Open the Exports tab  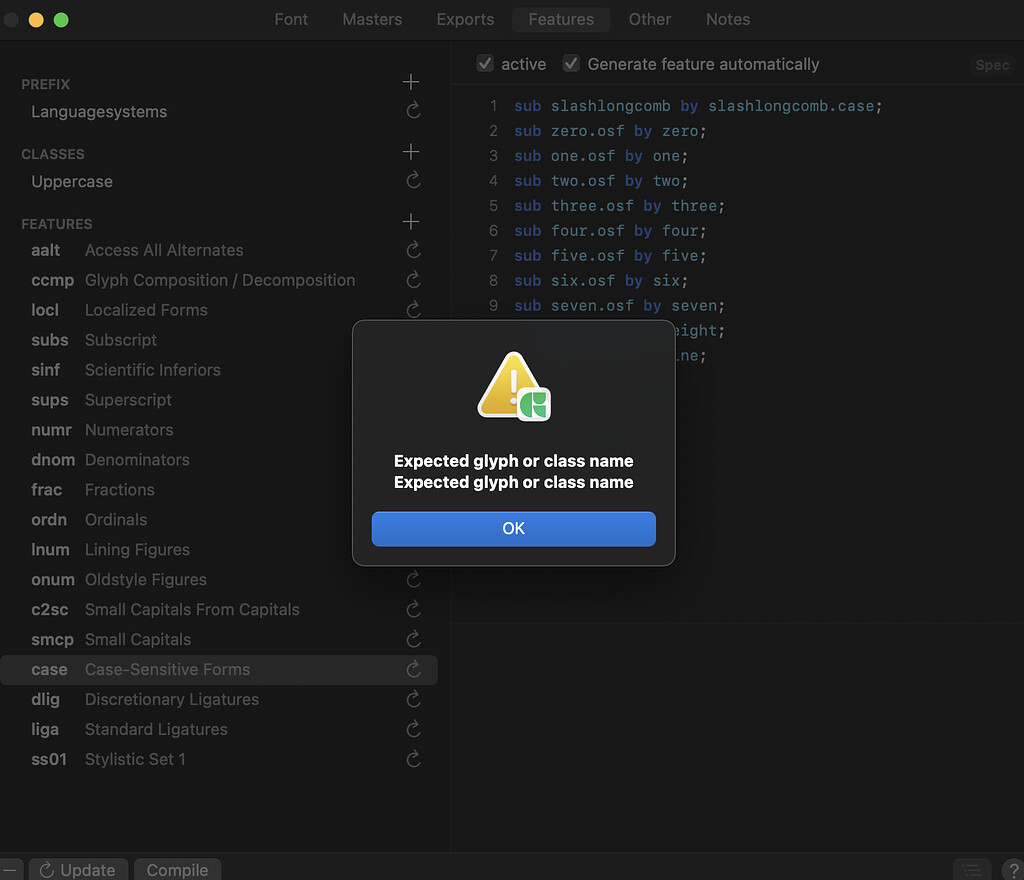pyautogui.click(x=465, y=19)
